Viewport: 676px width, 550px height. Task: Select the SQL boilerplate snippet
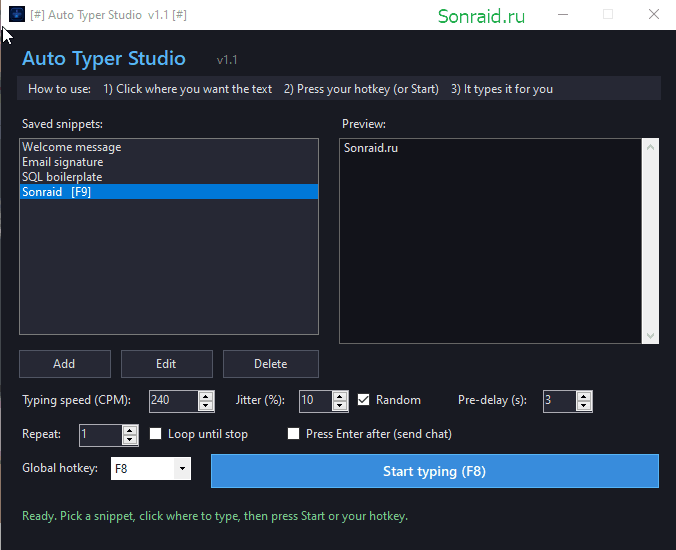click(x=169, y=177)
